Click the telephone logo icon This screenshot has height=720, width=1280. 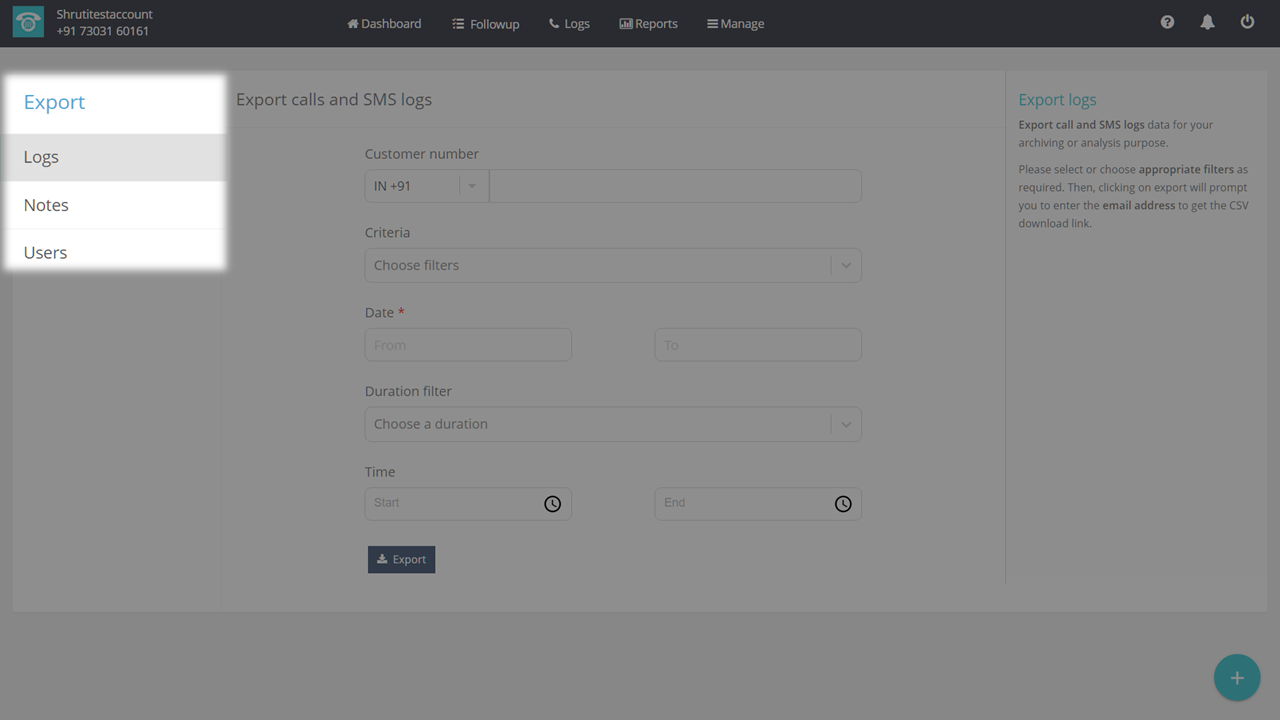(28, 23)
